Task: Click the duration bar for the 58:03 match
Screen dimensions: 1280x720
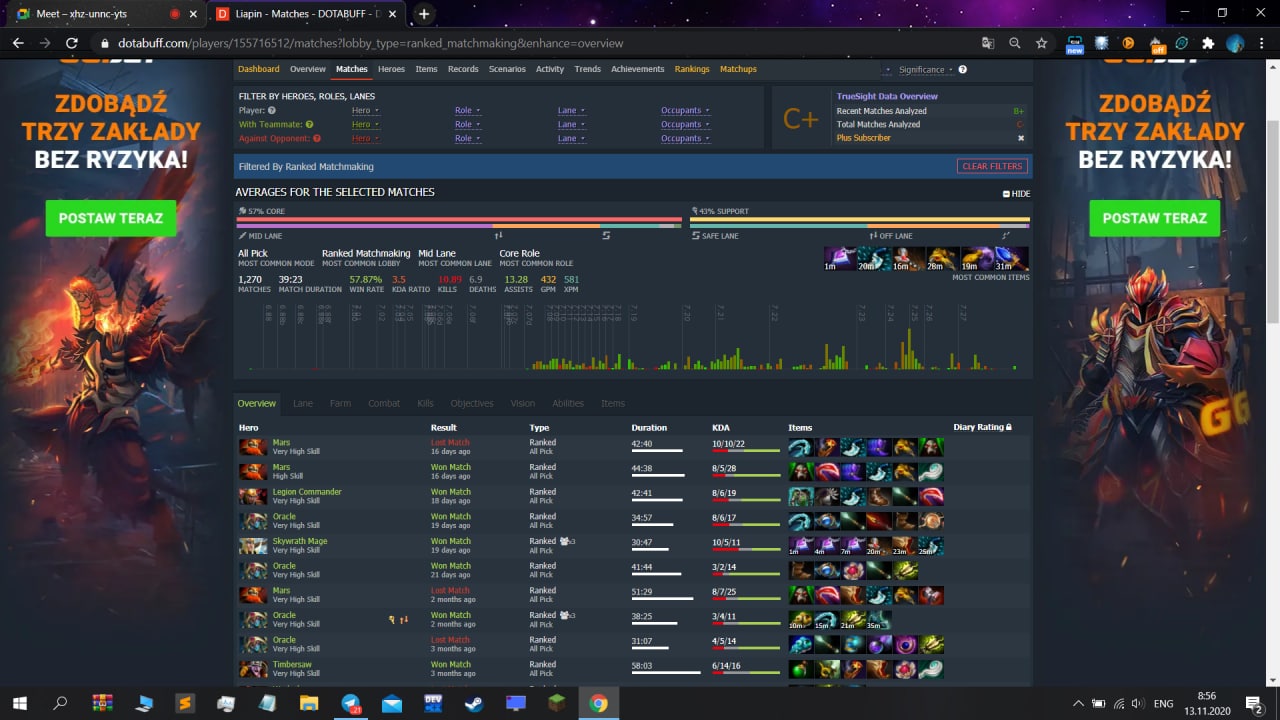Action: pyautogui.click(x=666, y=673)
